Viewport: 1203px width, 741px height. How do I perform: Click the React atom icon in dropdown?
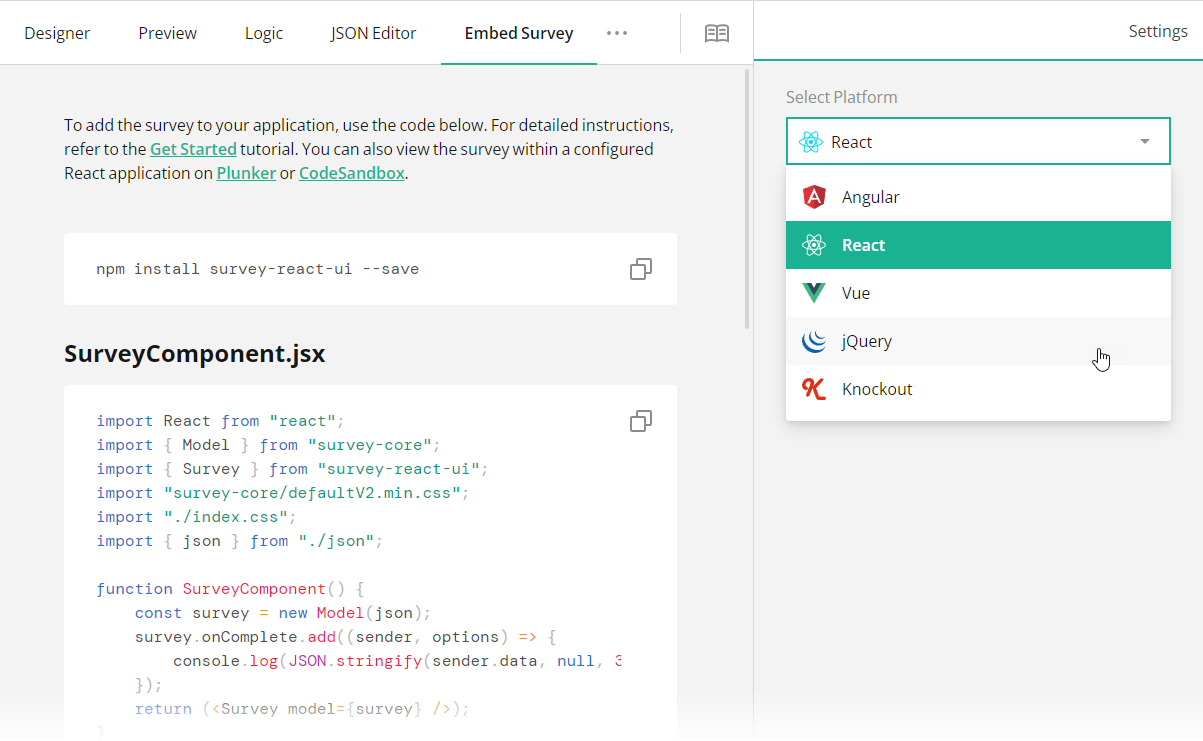point(814,245)
